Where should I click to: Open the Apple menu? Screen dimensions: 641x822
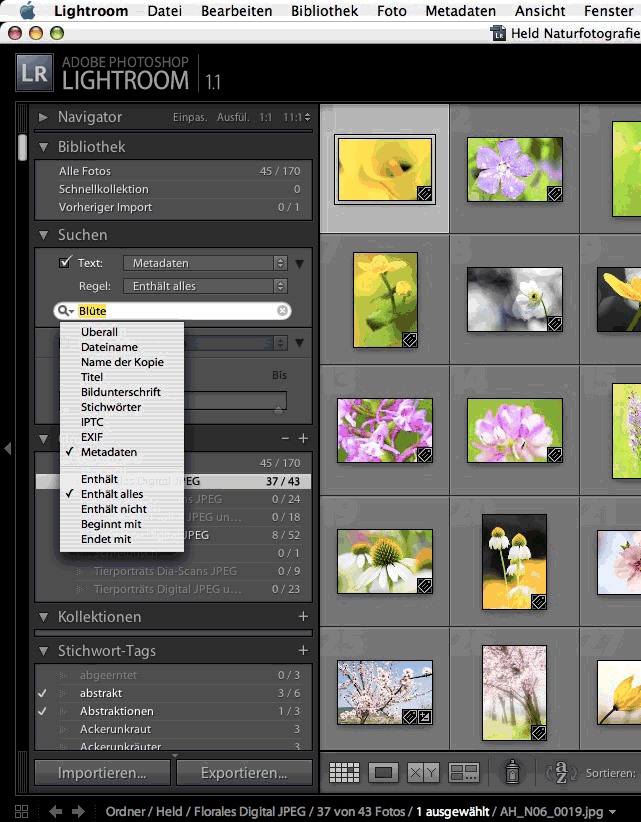pyautogui.click(x=27, y=10)
